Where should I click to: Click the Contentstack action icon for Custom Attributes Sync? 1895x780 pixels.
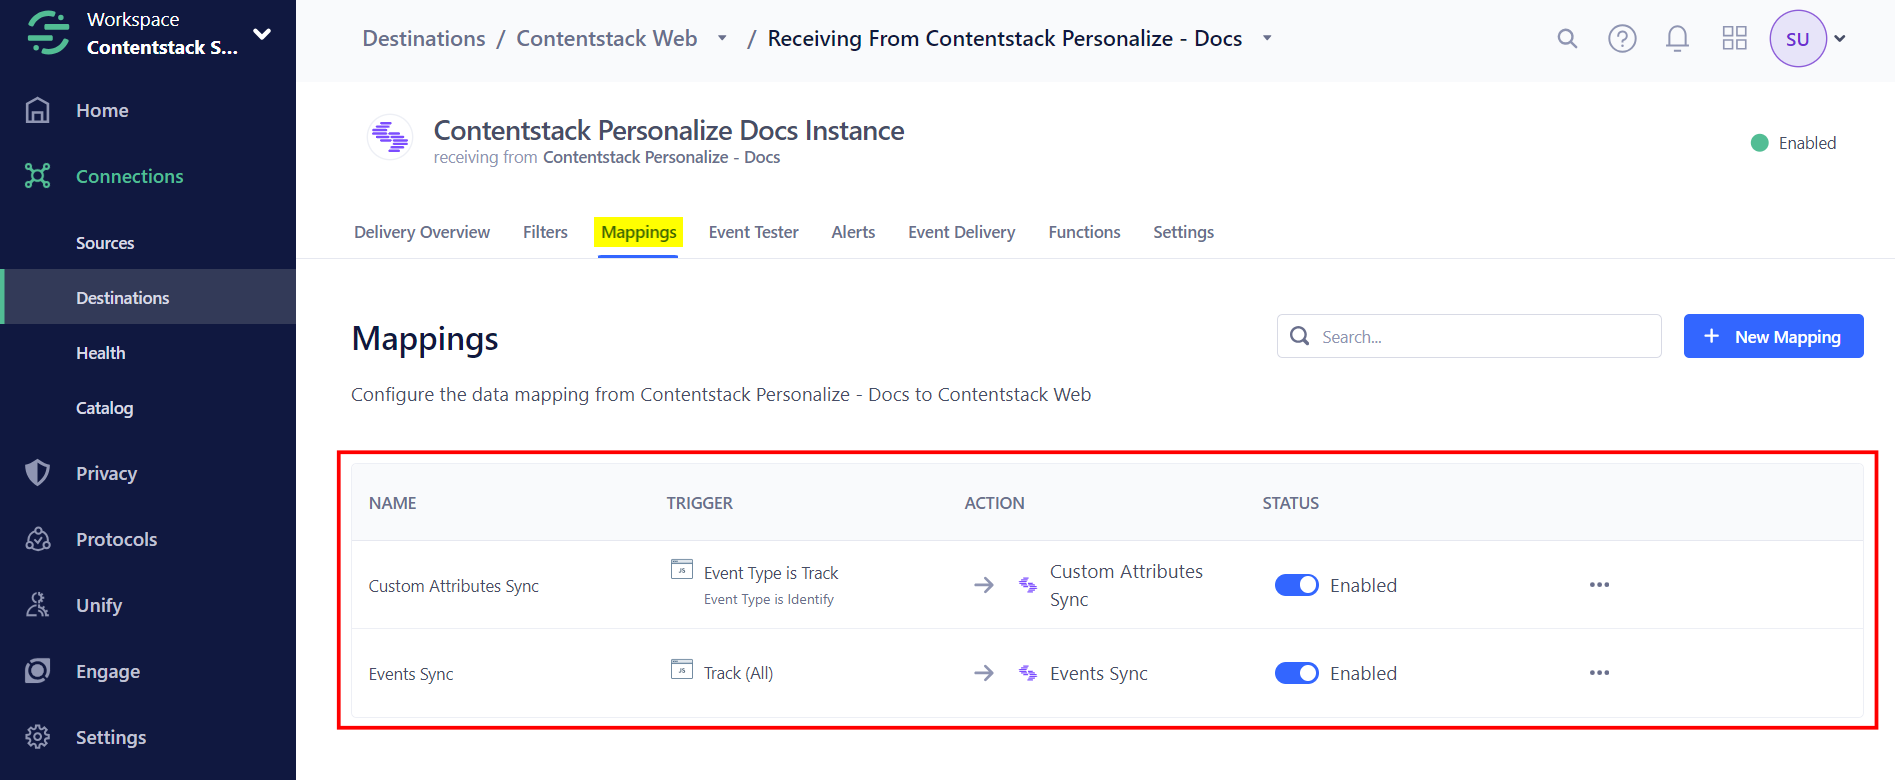[1027, 585]
